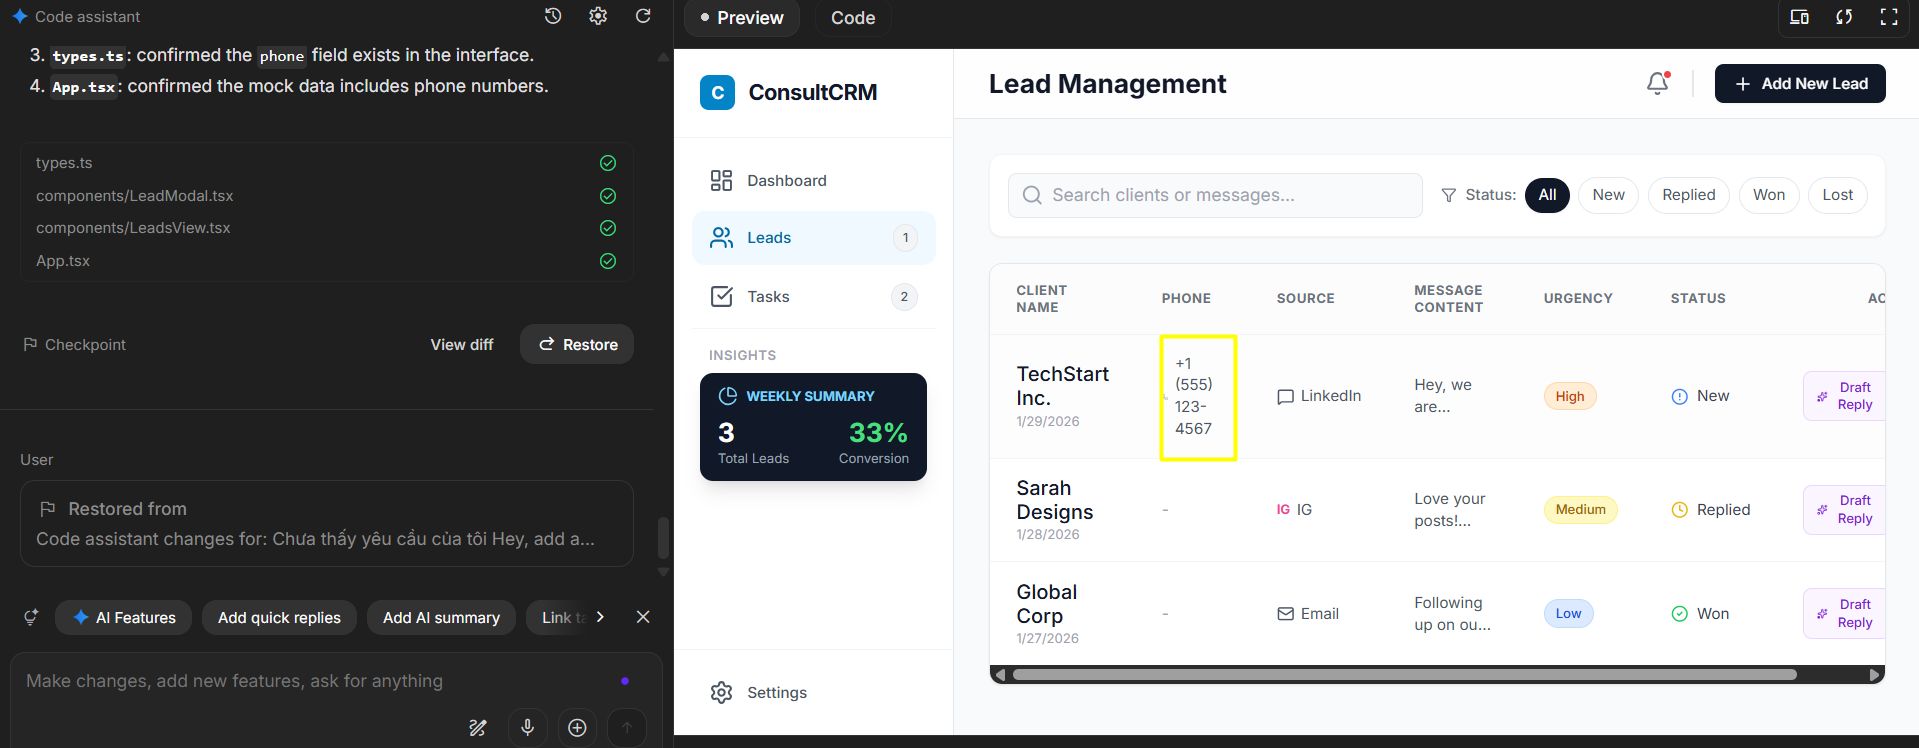Click components/LeadModal.tsx file row

tap(326, 196)
